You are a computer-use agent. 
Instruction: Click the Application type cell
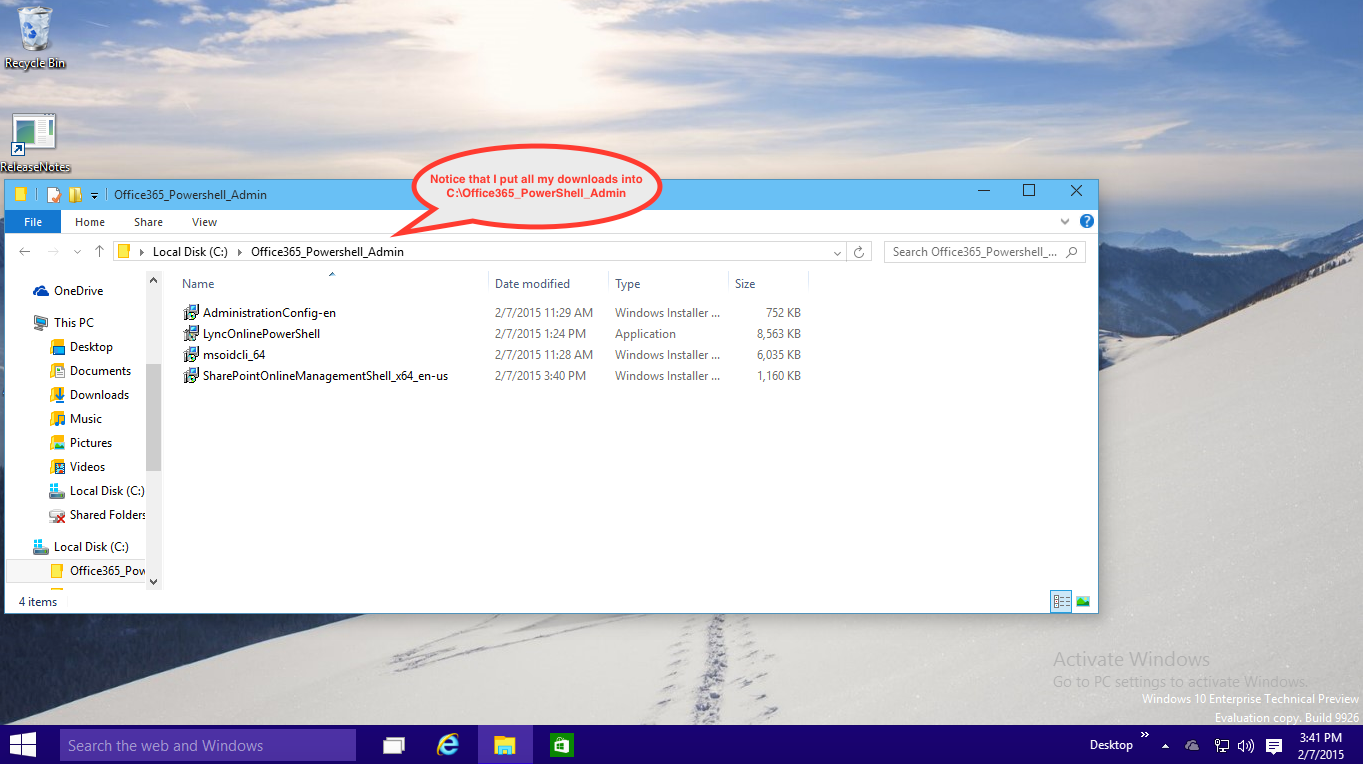coord(645,334)
